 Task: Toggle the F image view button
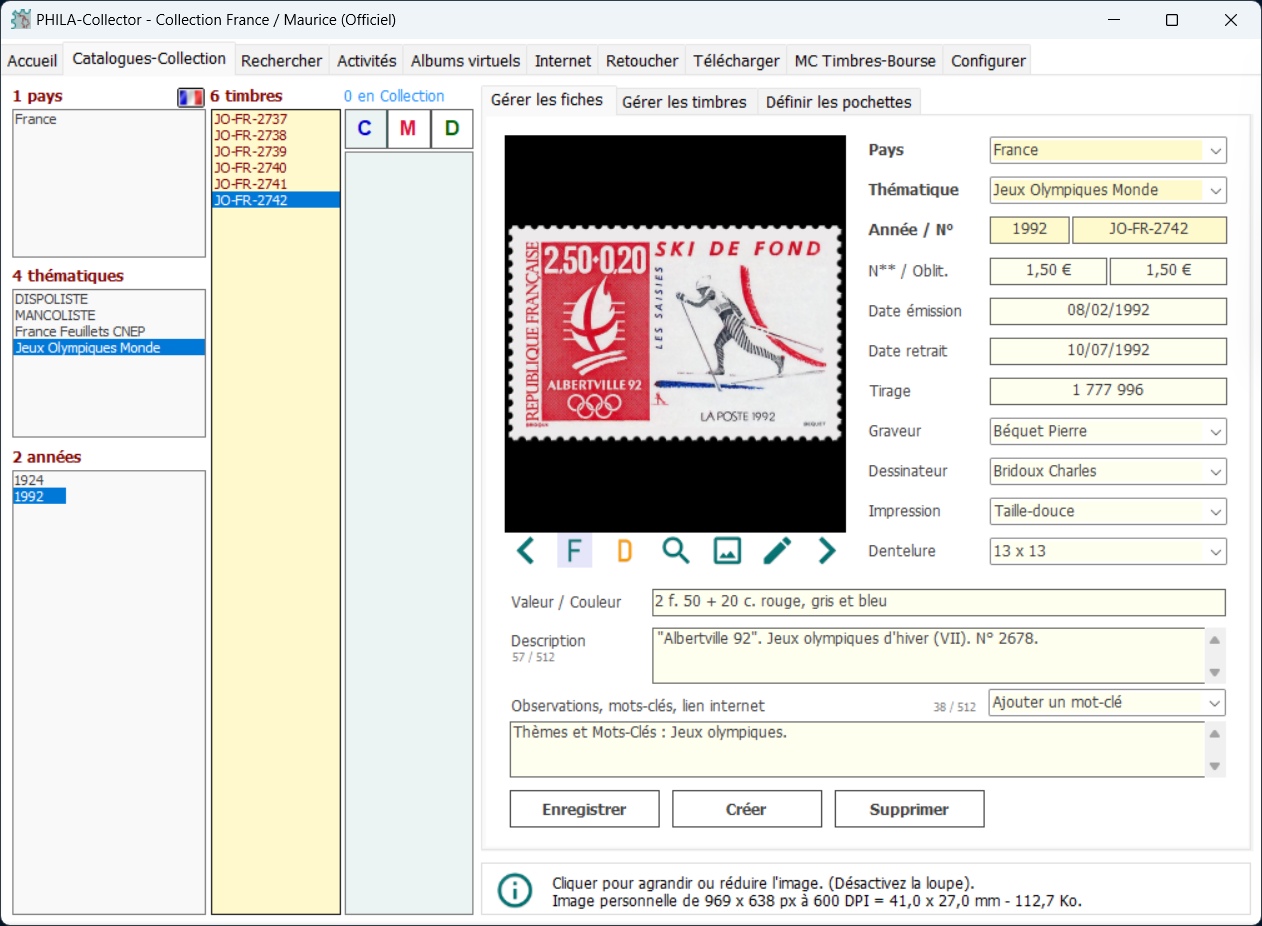click(x=574, y=550)
